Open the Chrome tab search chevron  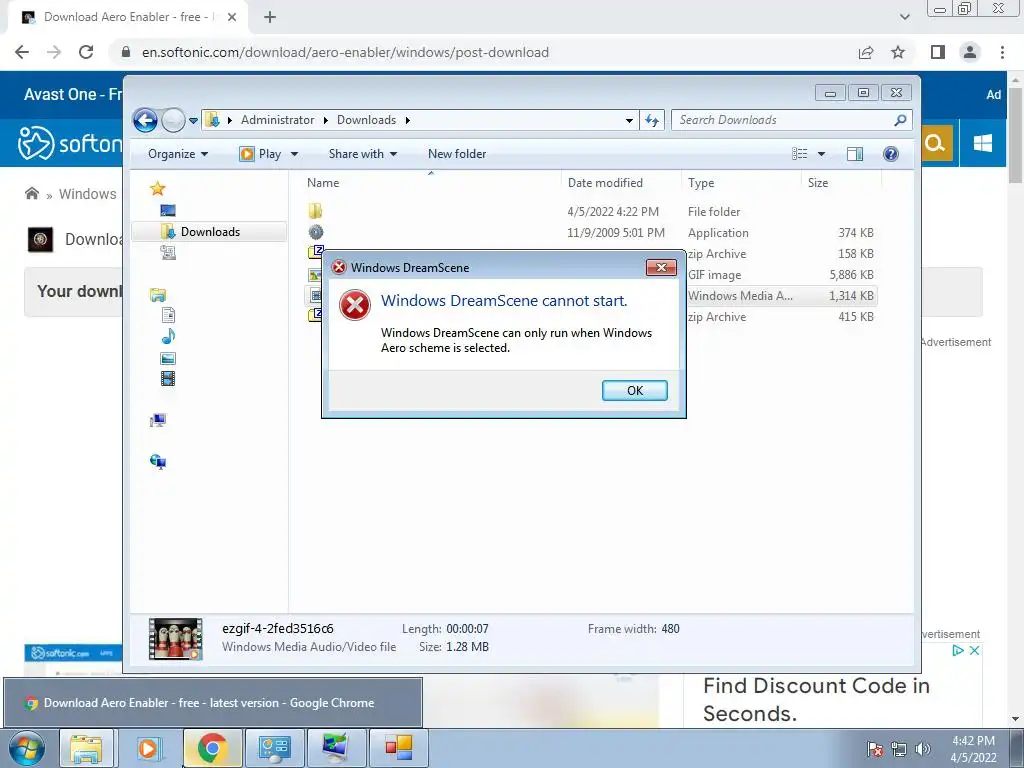coord(904,17)
